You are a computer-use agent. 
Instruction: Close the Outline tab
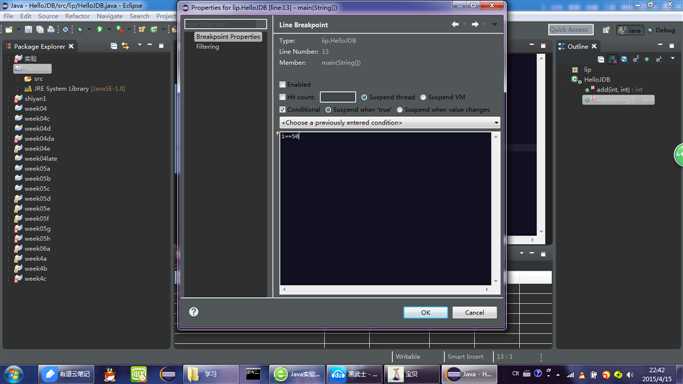594,46
